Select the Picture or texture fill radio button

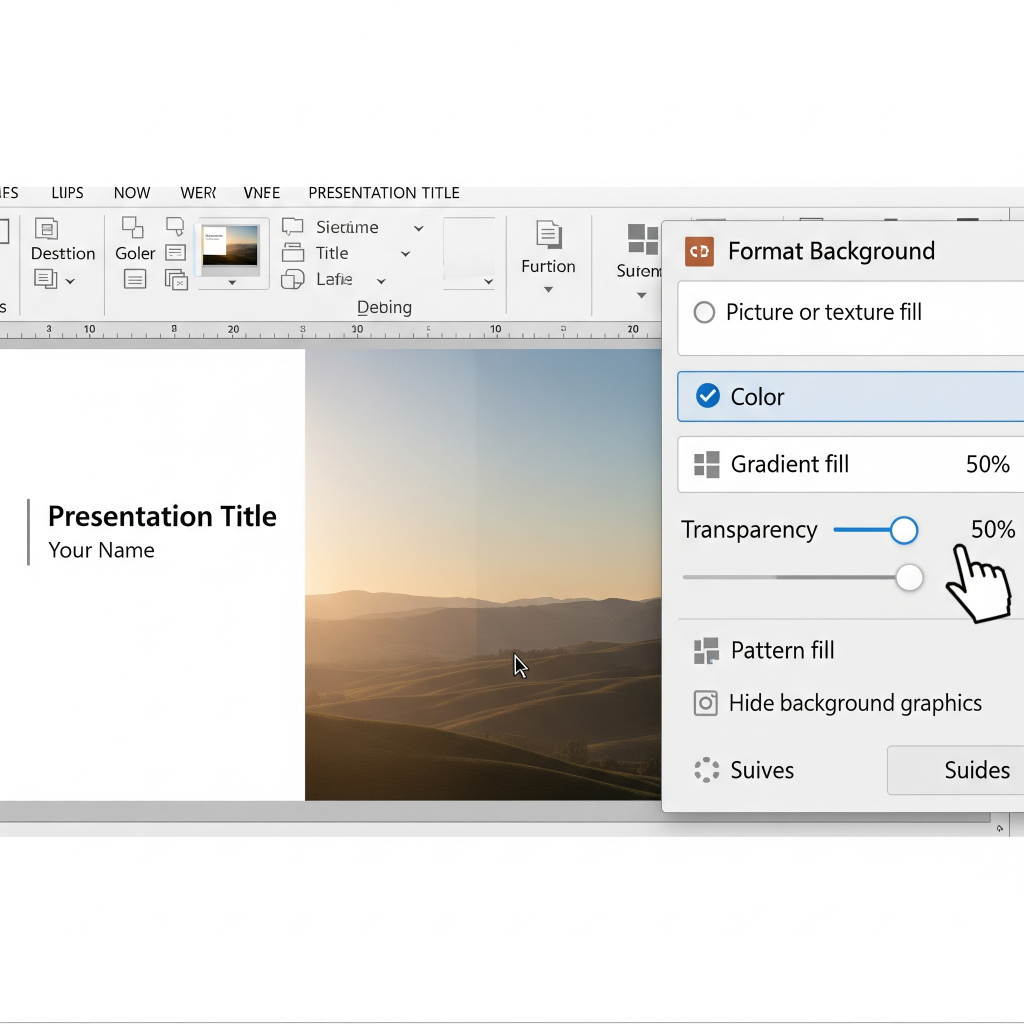(x=705, y=312)
